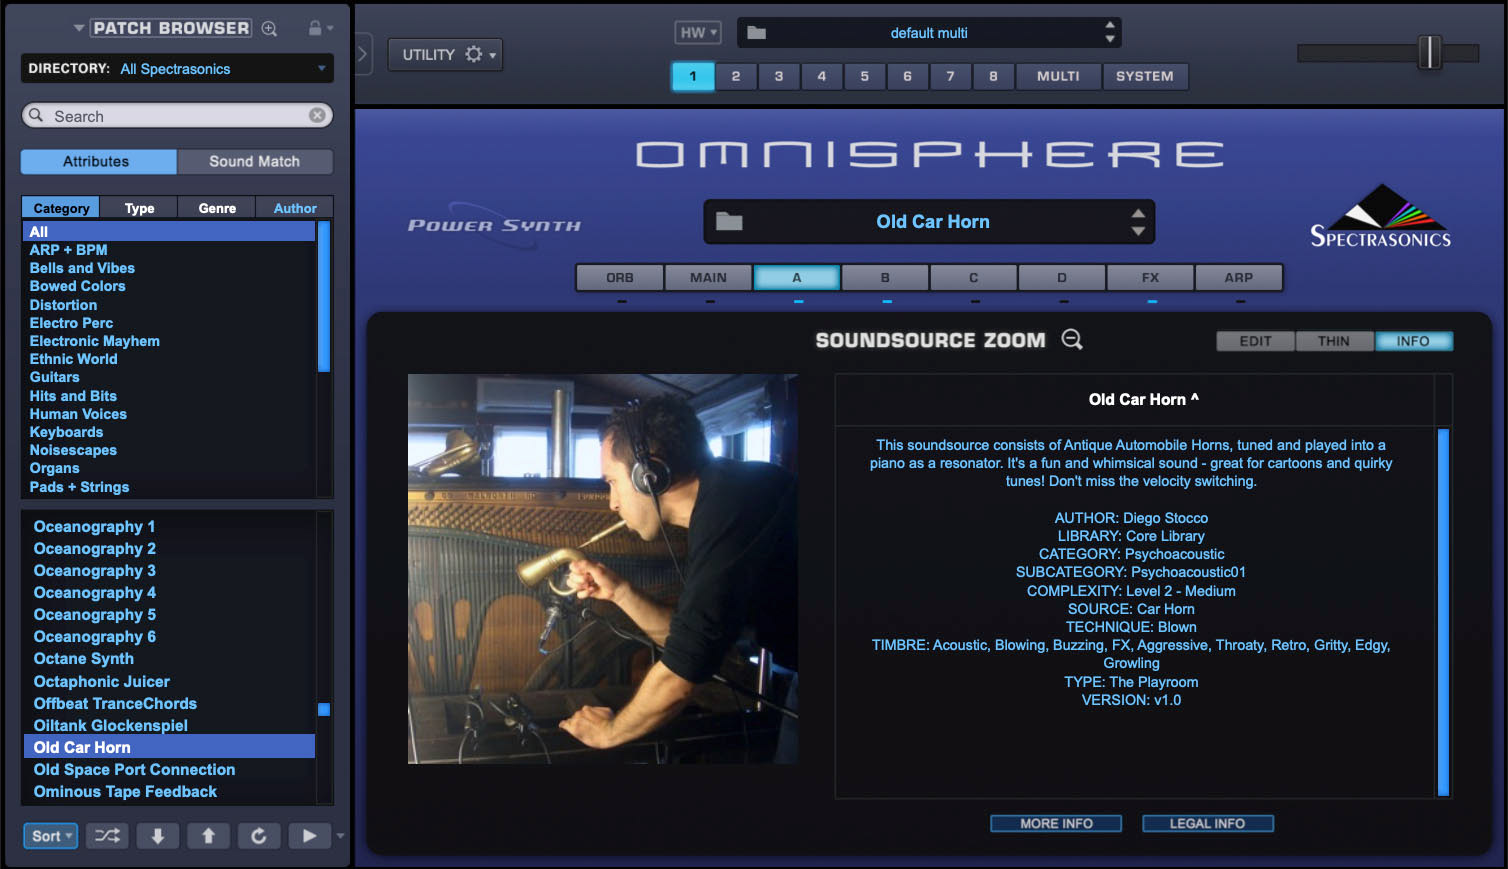
Task: Step to the previous patch with the up arrow
Action: (208, 836)
